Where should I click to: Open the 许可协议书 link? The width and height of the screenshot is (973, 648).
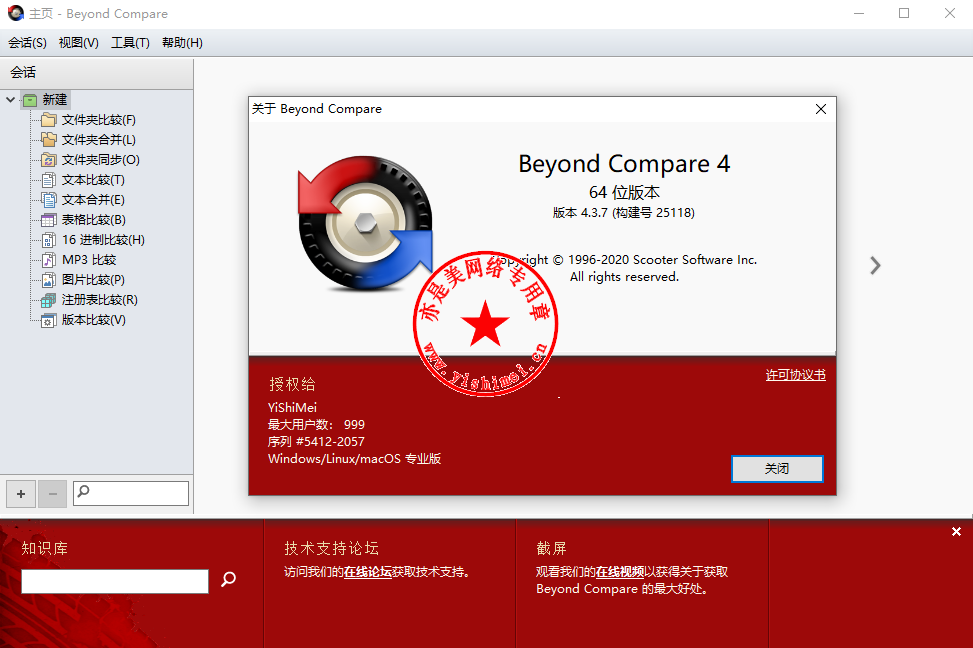796,375
